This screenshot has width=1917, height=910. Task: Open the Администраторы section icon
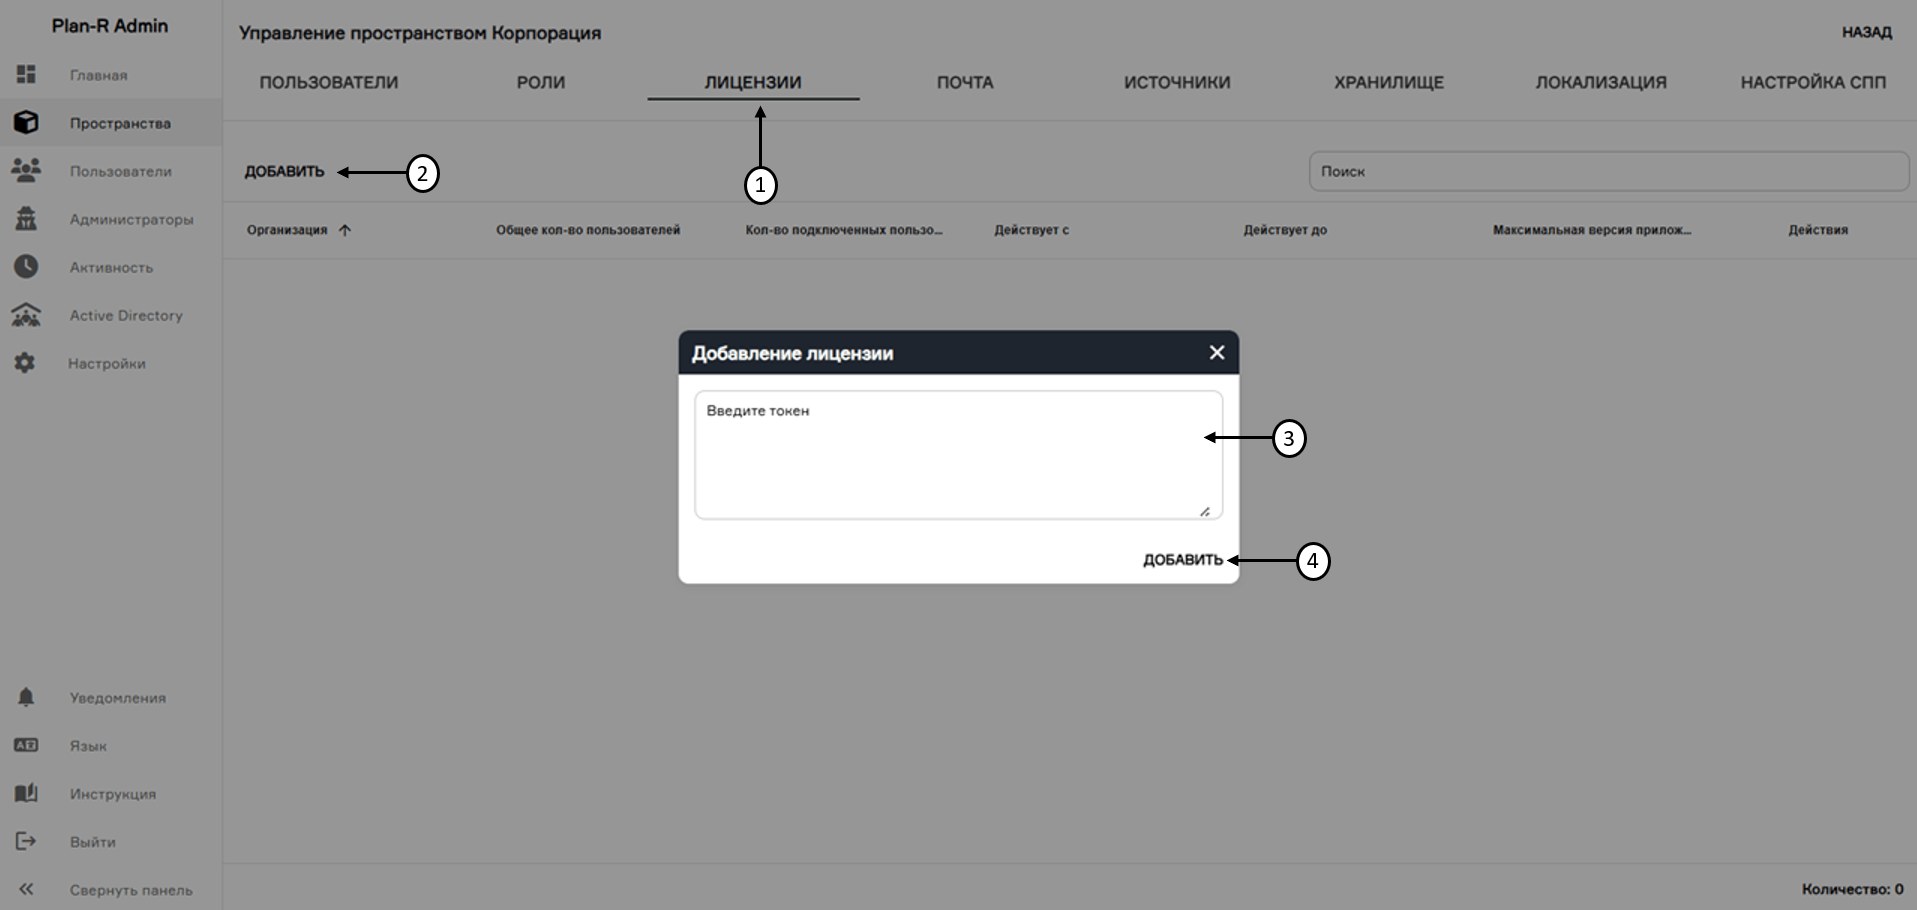coord(27,219)
